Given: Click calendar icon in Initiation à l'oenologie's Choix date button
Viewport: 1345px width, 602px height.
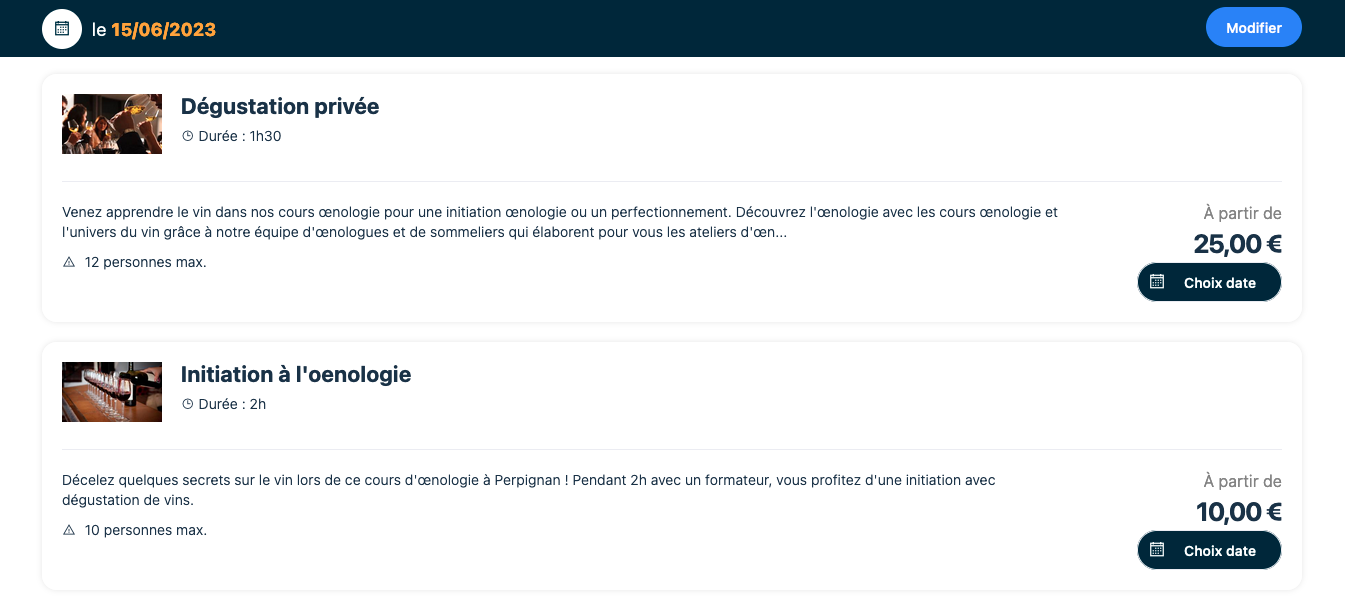Looking at the screenshot, I should point(1157,550).
